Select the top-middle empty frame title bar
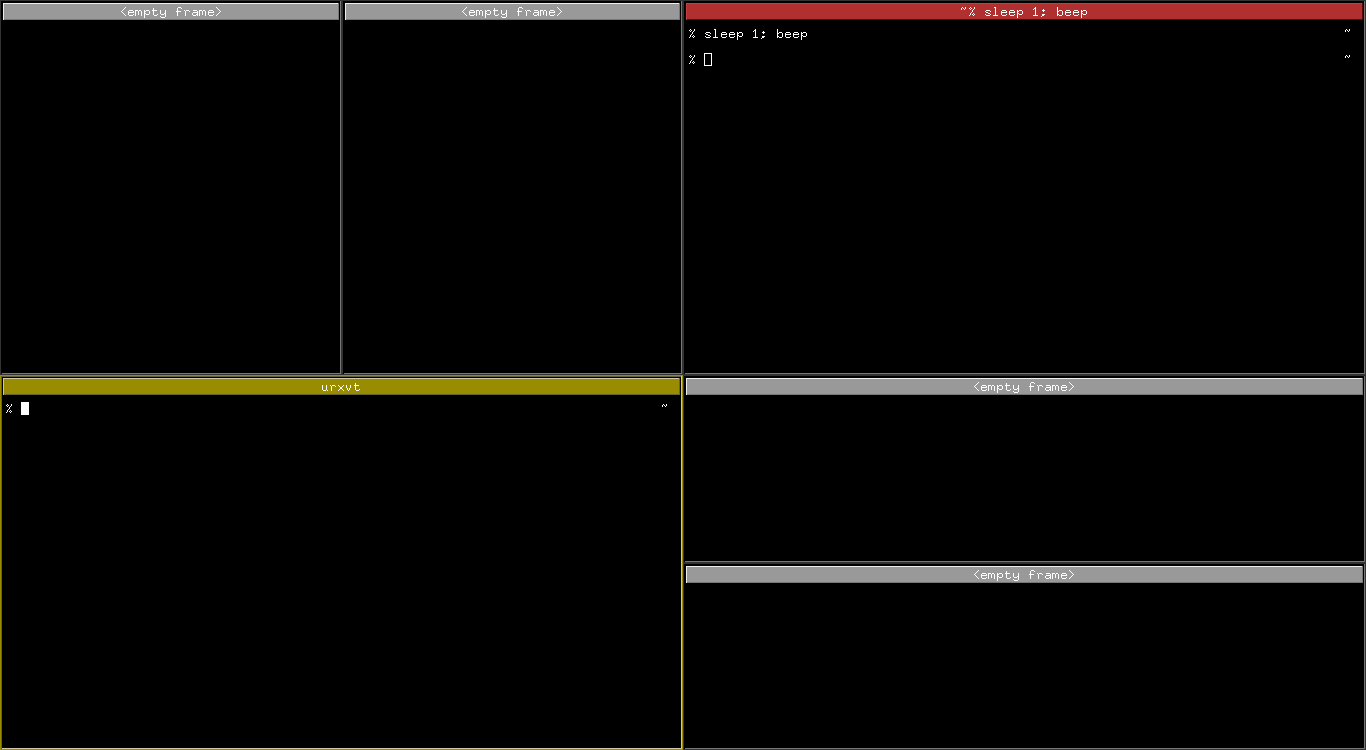 tap(512, 12)
